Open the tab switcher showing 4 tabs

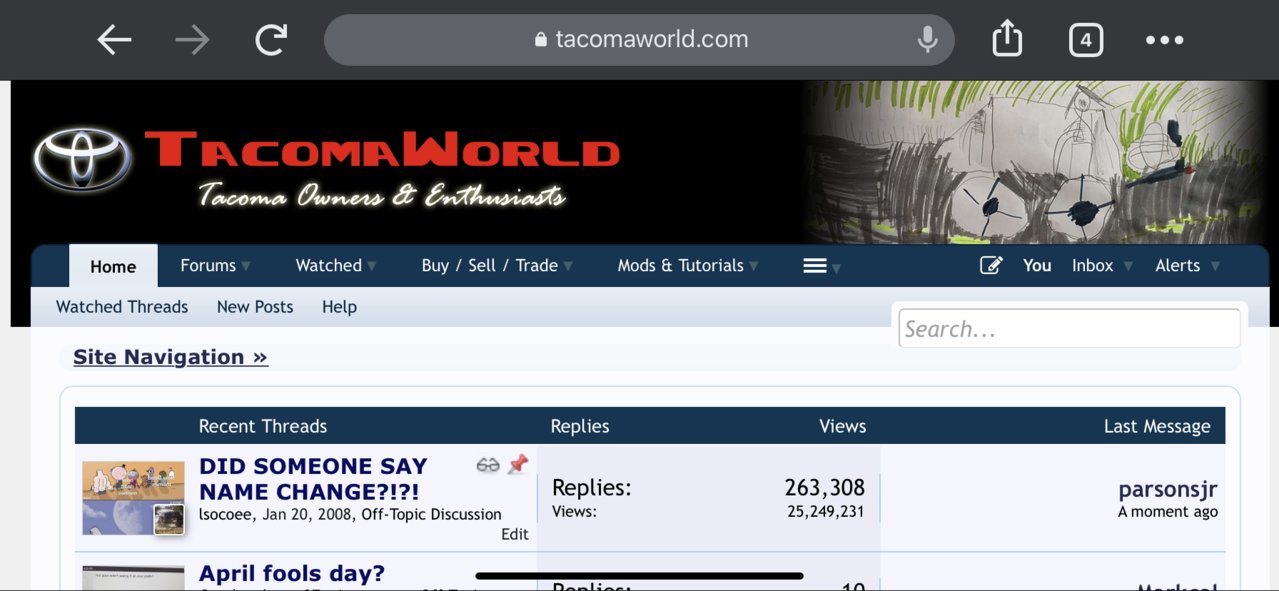(1085, 40)
